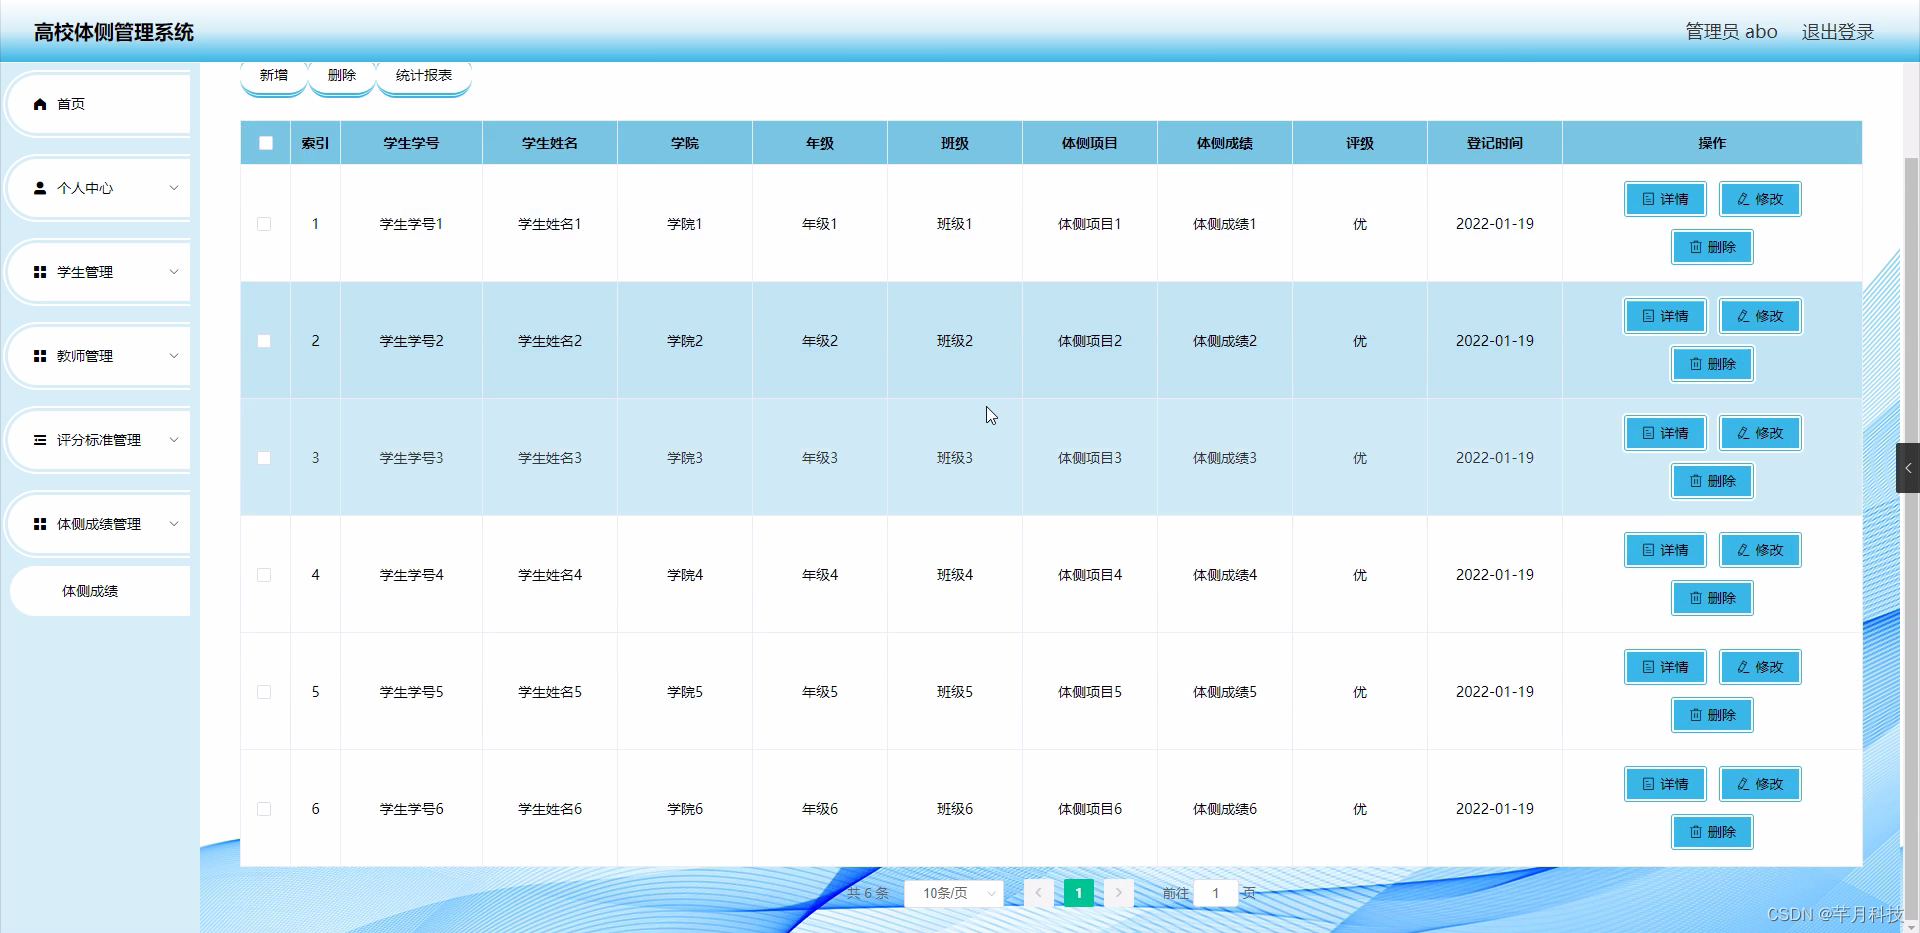Open the 10条/页 page size dropdown
The width and height of the screenshot is (1920, 933).
point(953,893)
